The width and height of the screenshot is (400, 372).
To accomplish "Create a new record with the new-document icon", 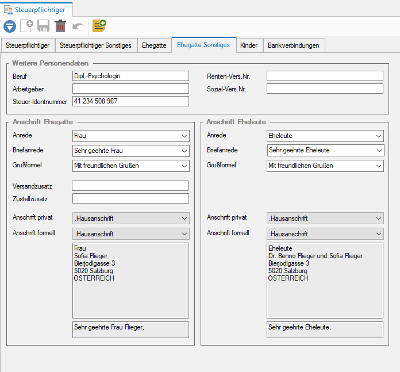I will 27,26.
